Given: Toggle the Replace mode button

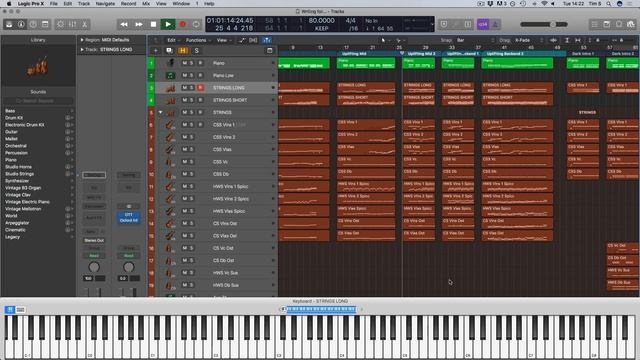Looking at the screenshot, I should pos(444,24).
